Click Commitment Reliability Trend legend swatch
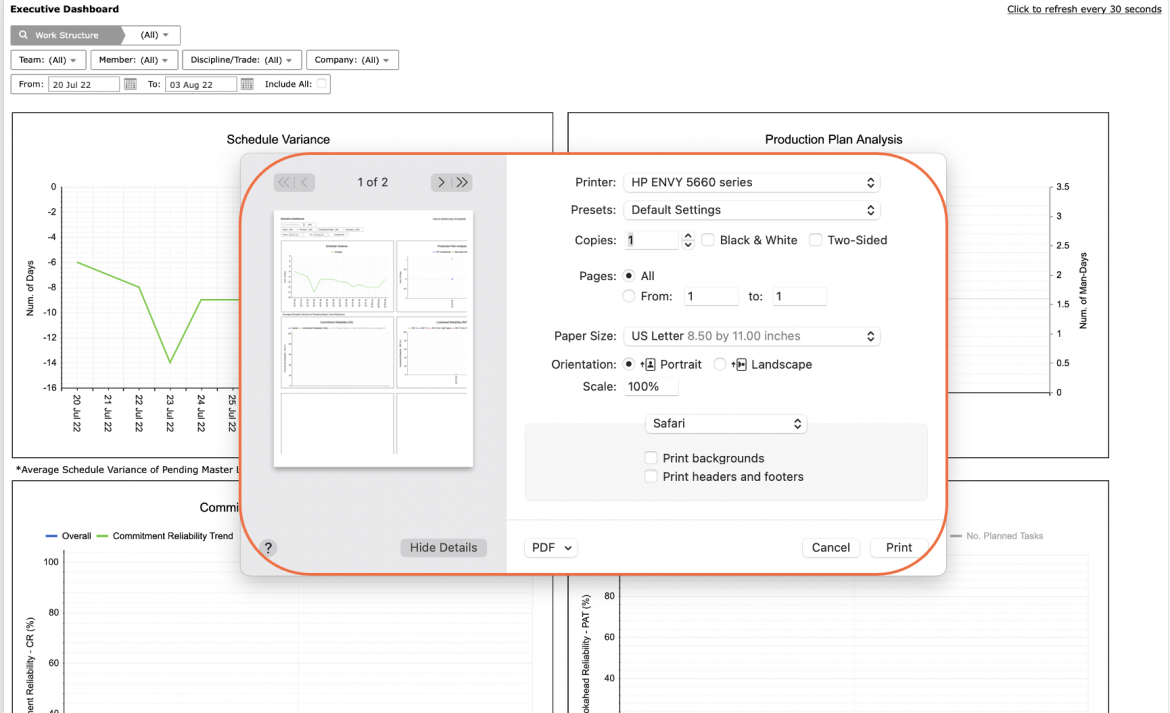This screenshot has width=1170, height=713. (x=103, y=535)
